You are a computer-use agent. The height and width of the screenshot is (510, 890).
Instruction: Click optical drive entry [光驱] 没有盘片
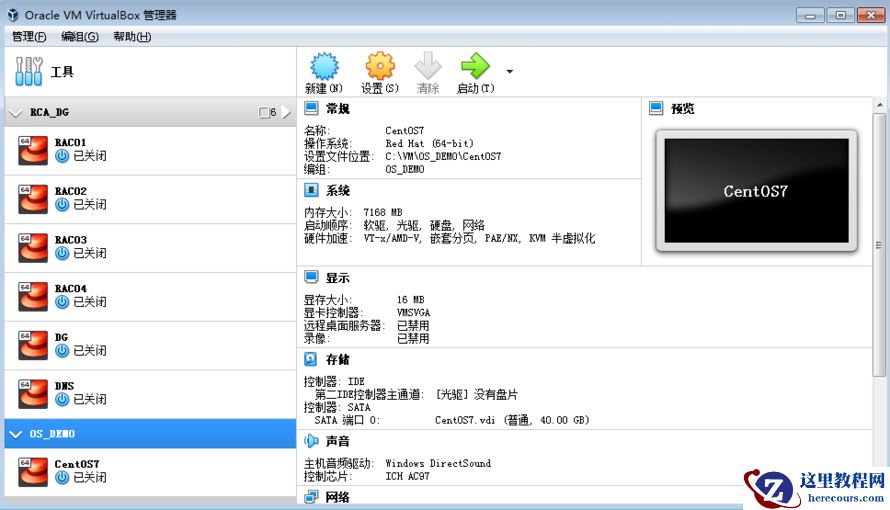(477, 394)
